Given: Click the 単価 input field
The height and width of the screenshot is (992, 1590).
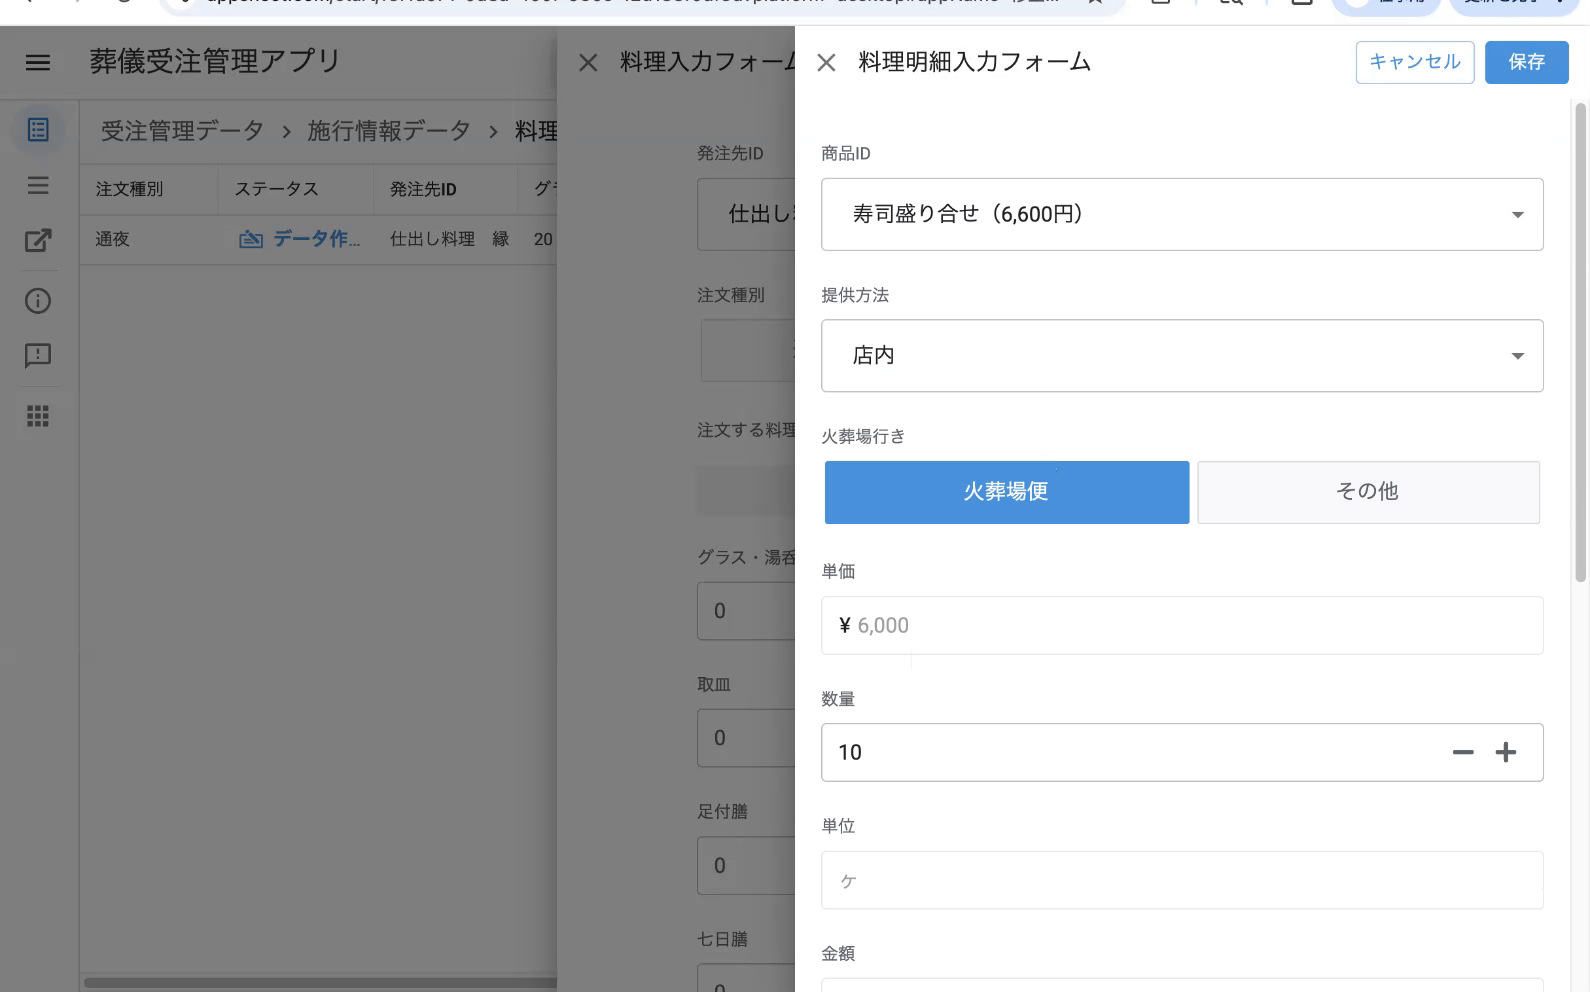Looking at the screenshot, I should (x=1182, y=626).
